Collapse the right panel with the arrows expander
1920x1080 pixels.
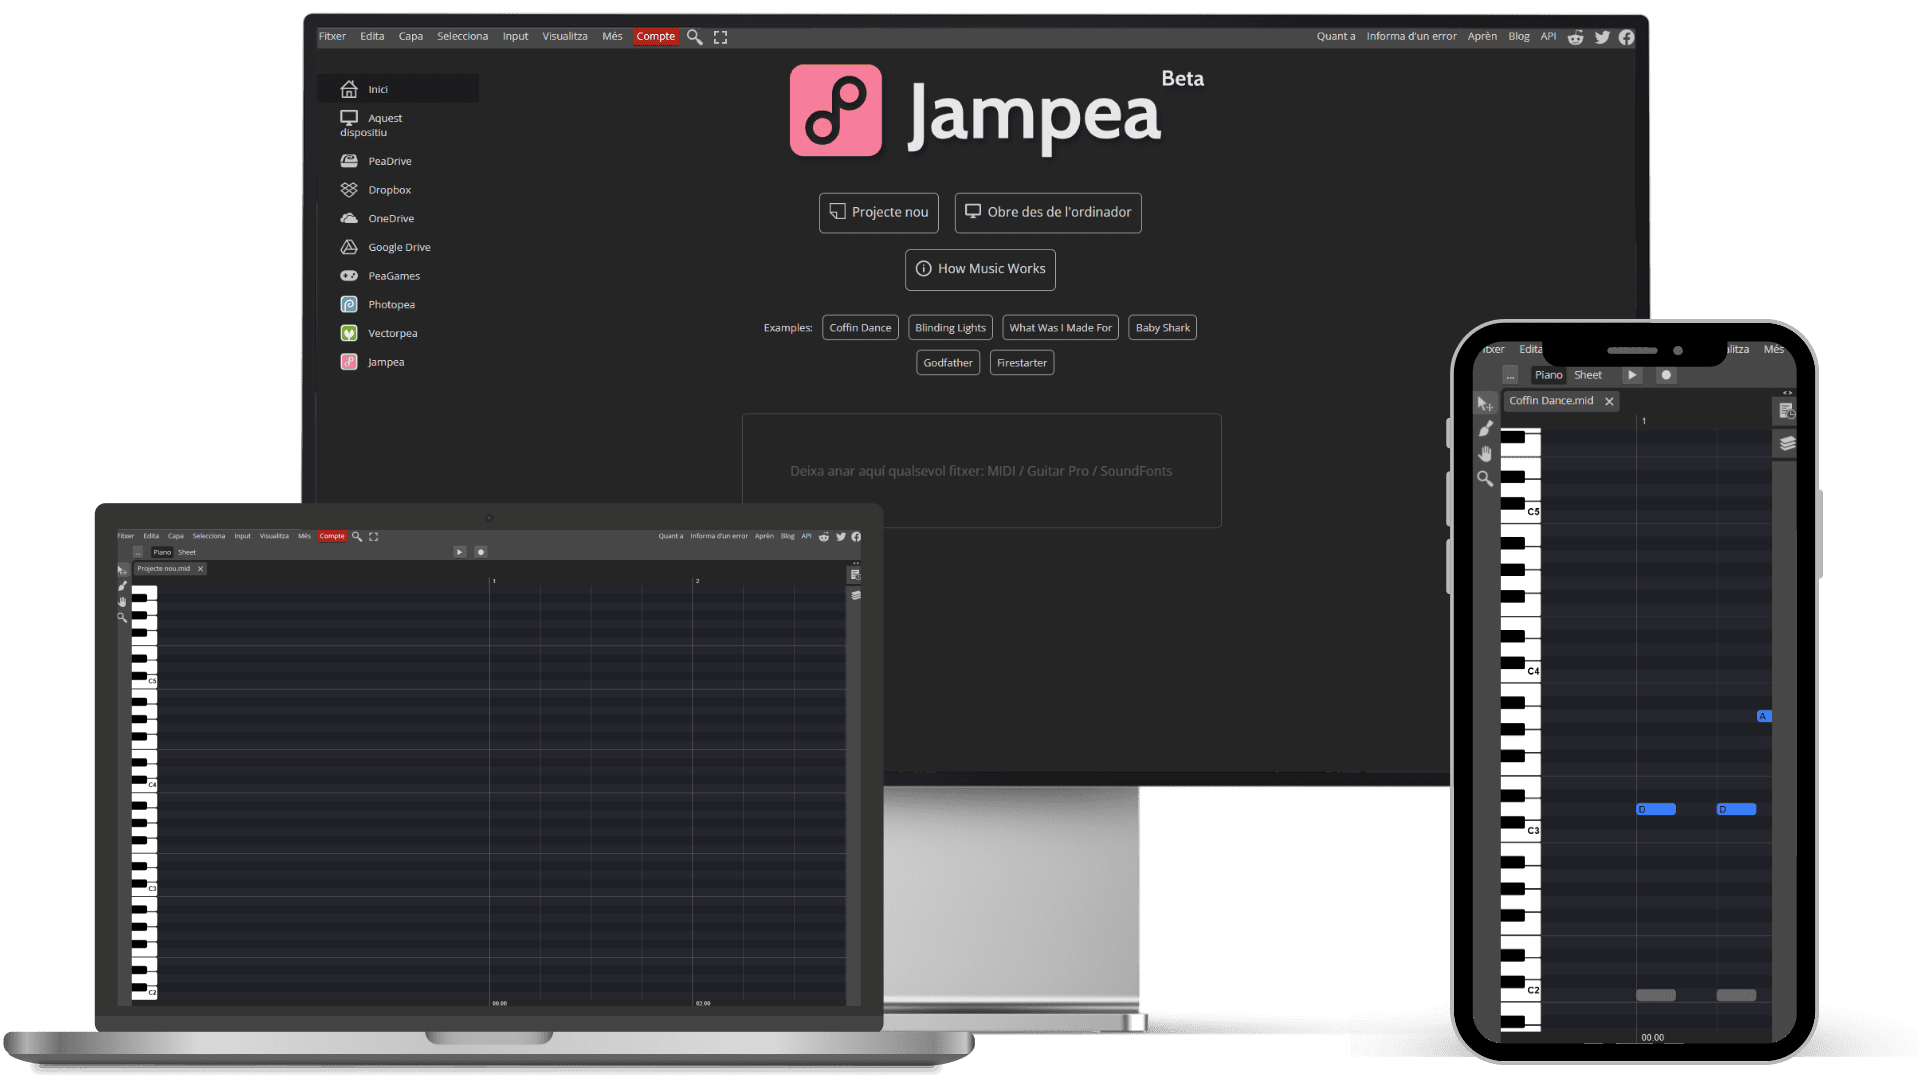(x=1788, y=393)
